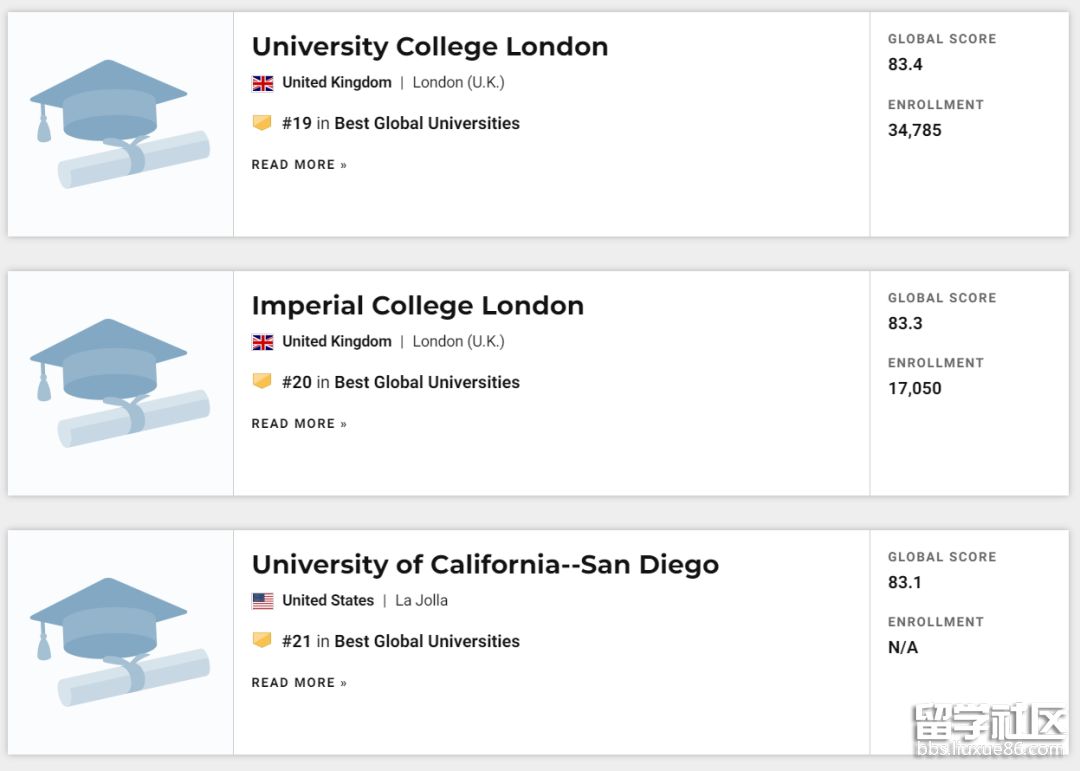Click "#20 in Best Global Universities" text
Viewport: 1080px width, 771px height.
coord(401,383)
